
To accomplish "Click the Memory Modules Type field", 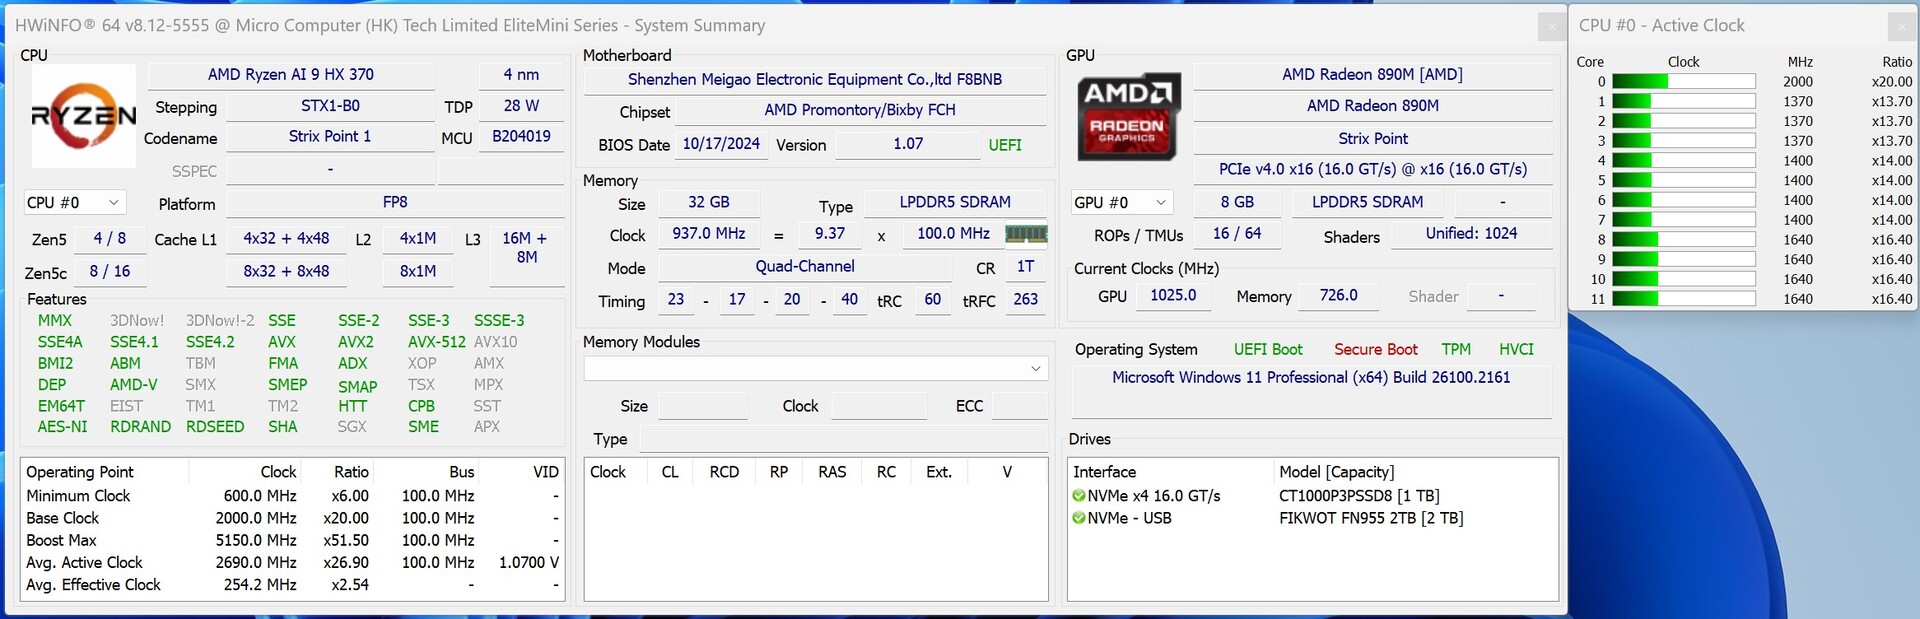I will tap(844, 439).
